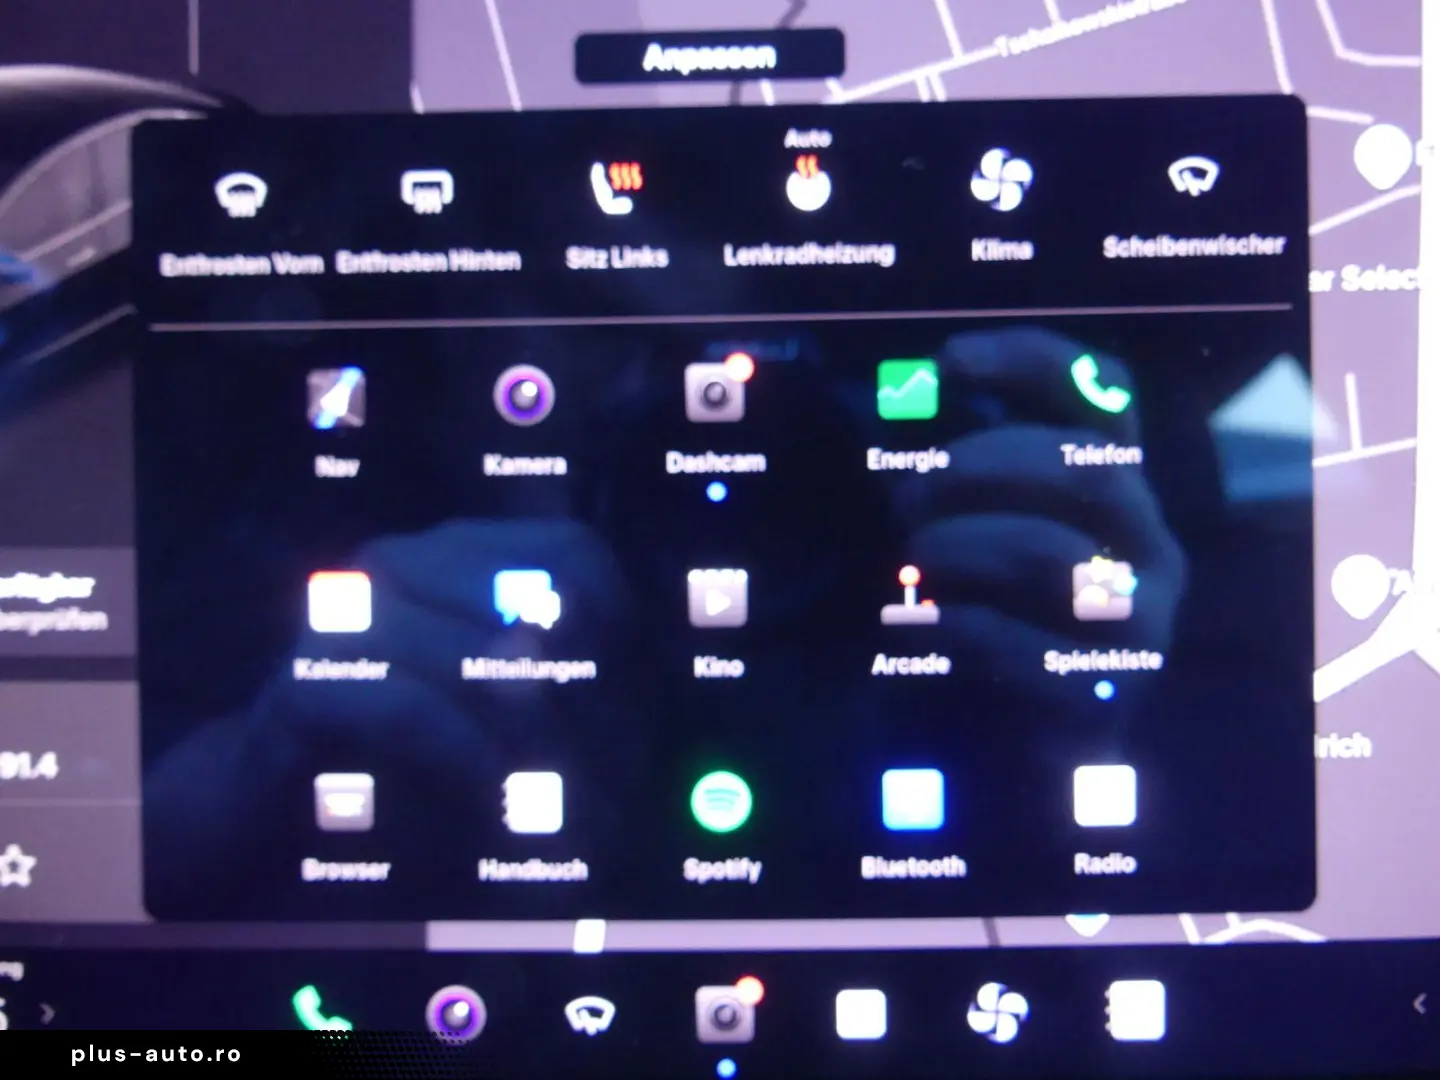
Task: Toggle Lenkradheizung steering wheel heating
Action: [808, 187]
